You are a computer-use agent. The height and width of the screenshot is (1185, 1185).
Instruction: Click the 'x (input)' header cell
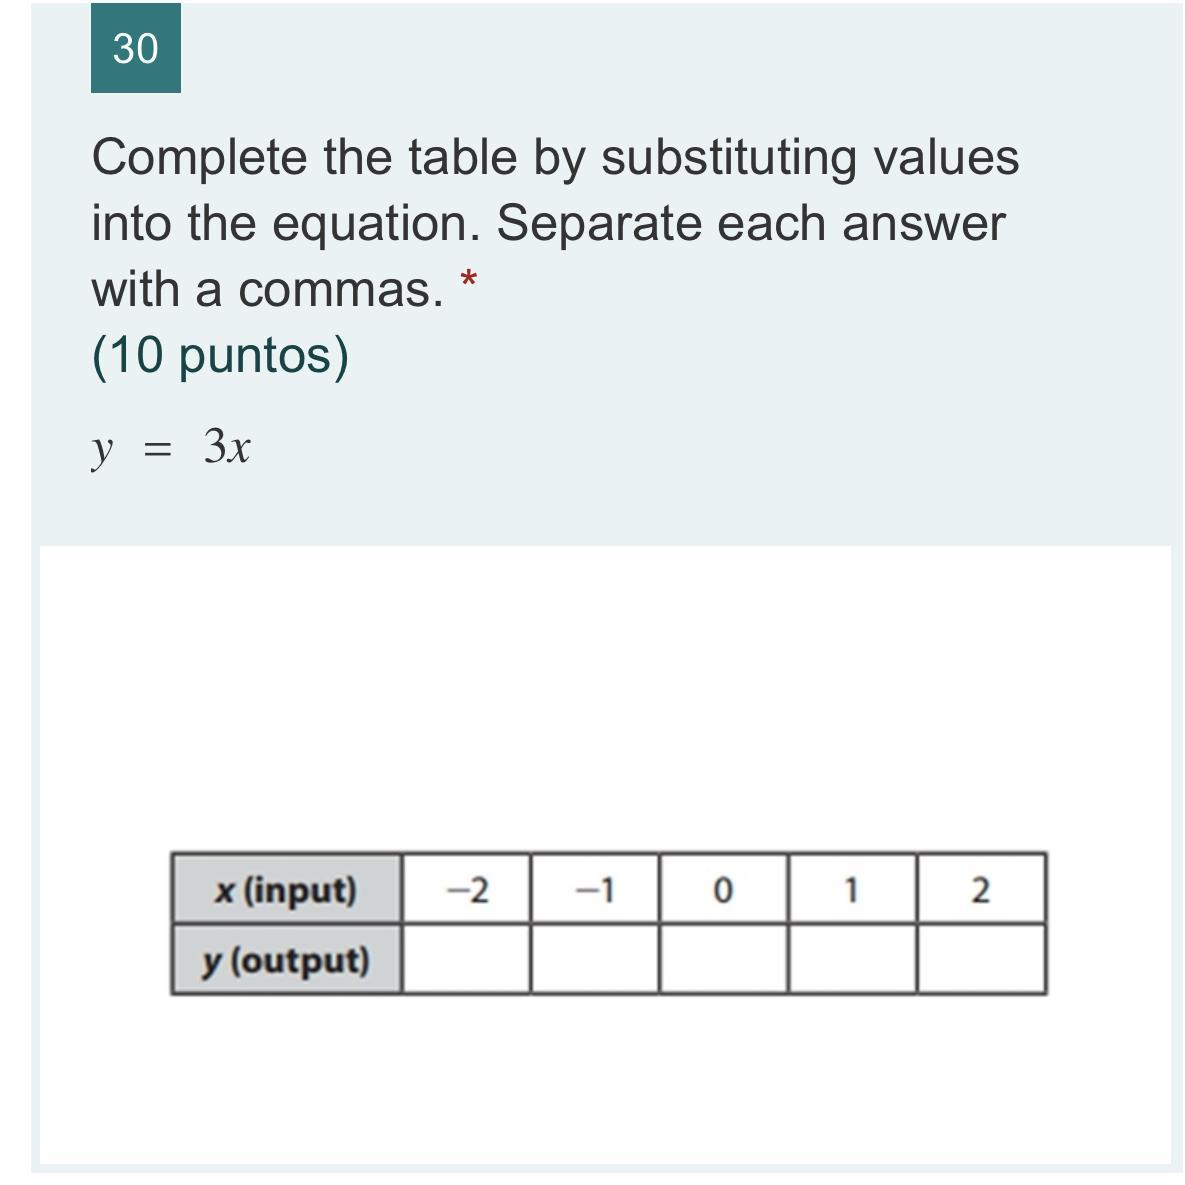[286, 889]
